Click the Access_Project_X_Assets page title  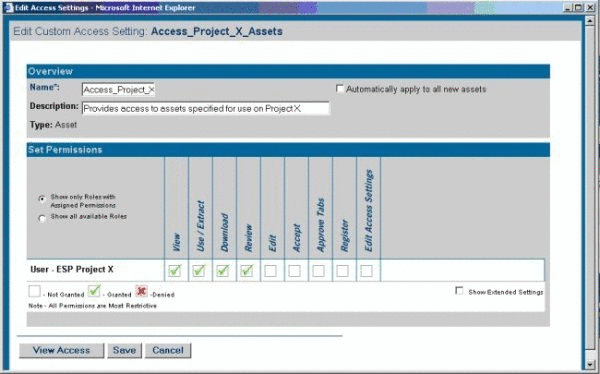(217, 31)
